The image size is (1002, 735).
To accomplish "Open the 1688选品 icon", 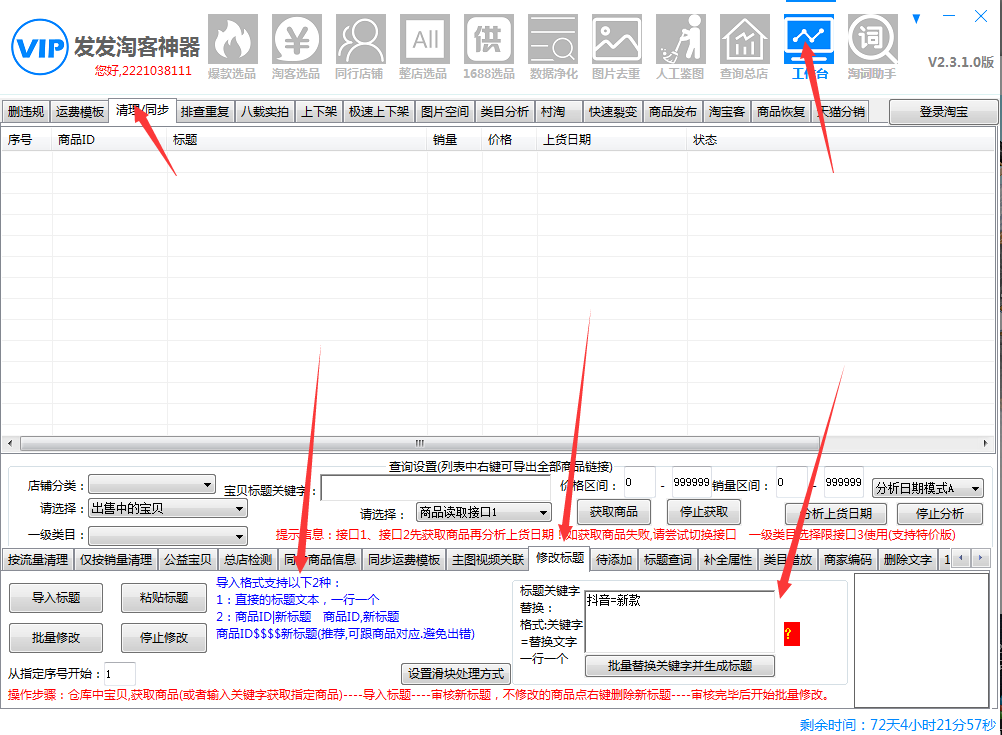I will pos(489,40).
